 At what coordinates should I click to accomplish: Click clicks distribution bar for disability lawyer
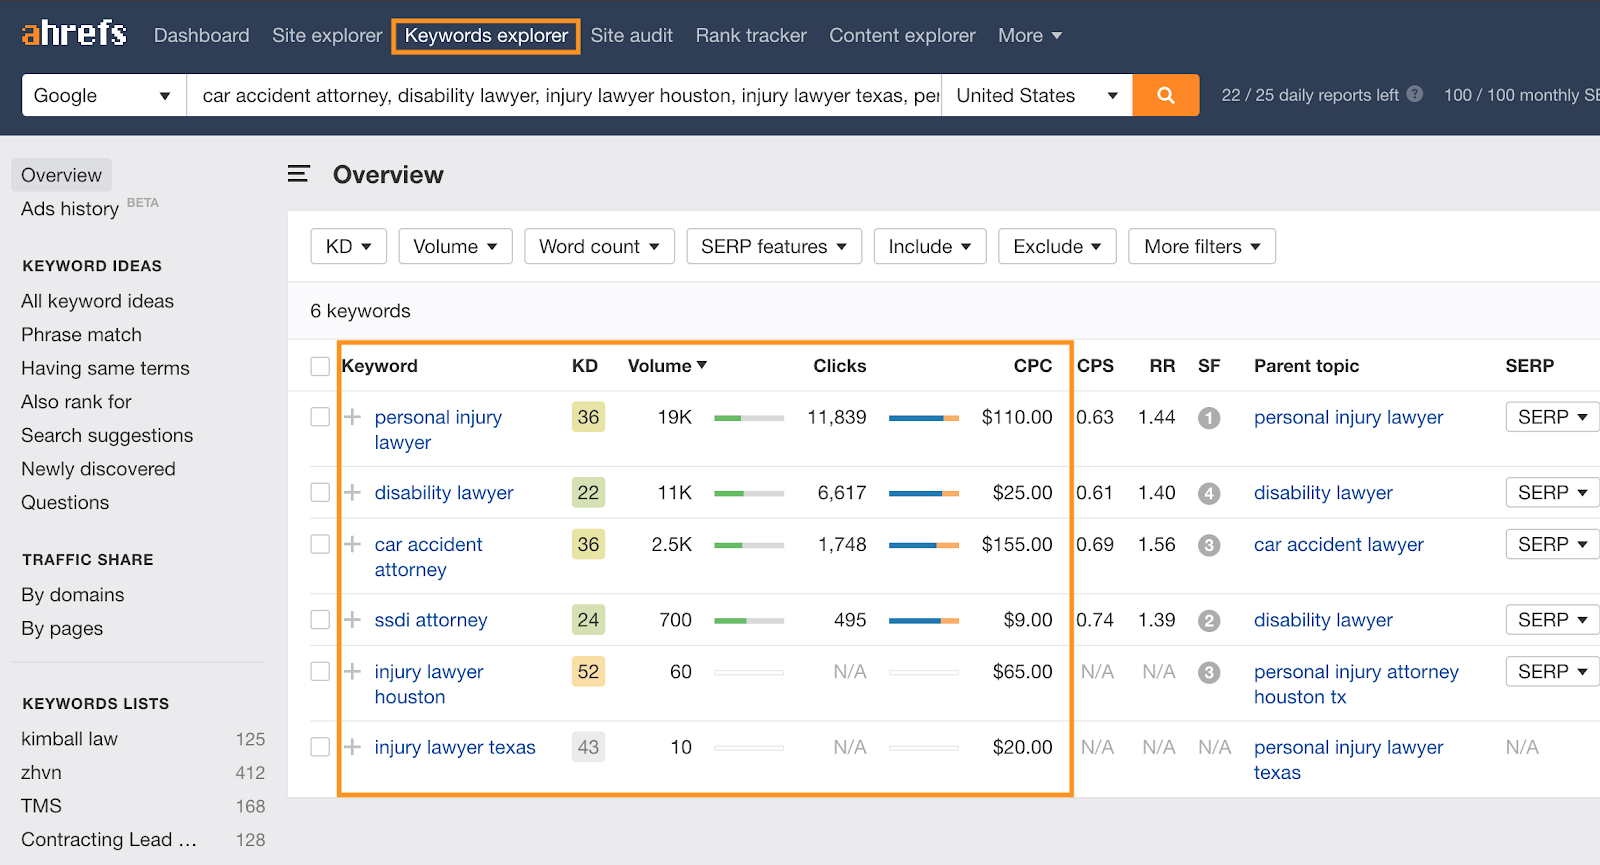pyautogui.click(x=924, y=493)
